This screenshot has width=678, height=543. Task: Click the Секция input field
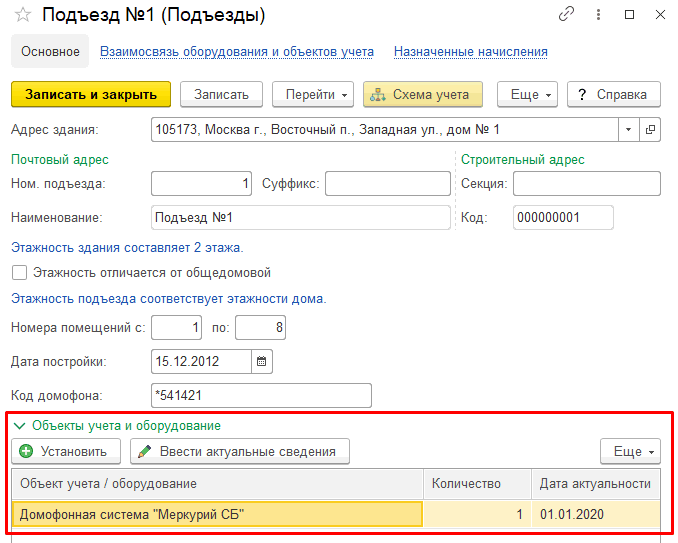click(x=587, y=183)
